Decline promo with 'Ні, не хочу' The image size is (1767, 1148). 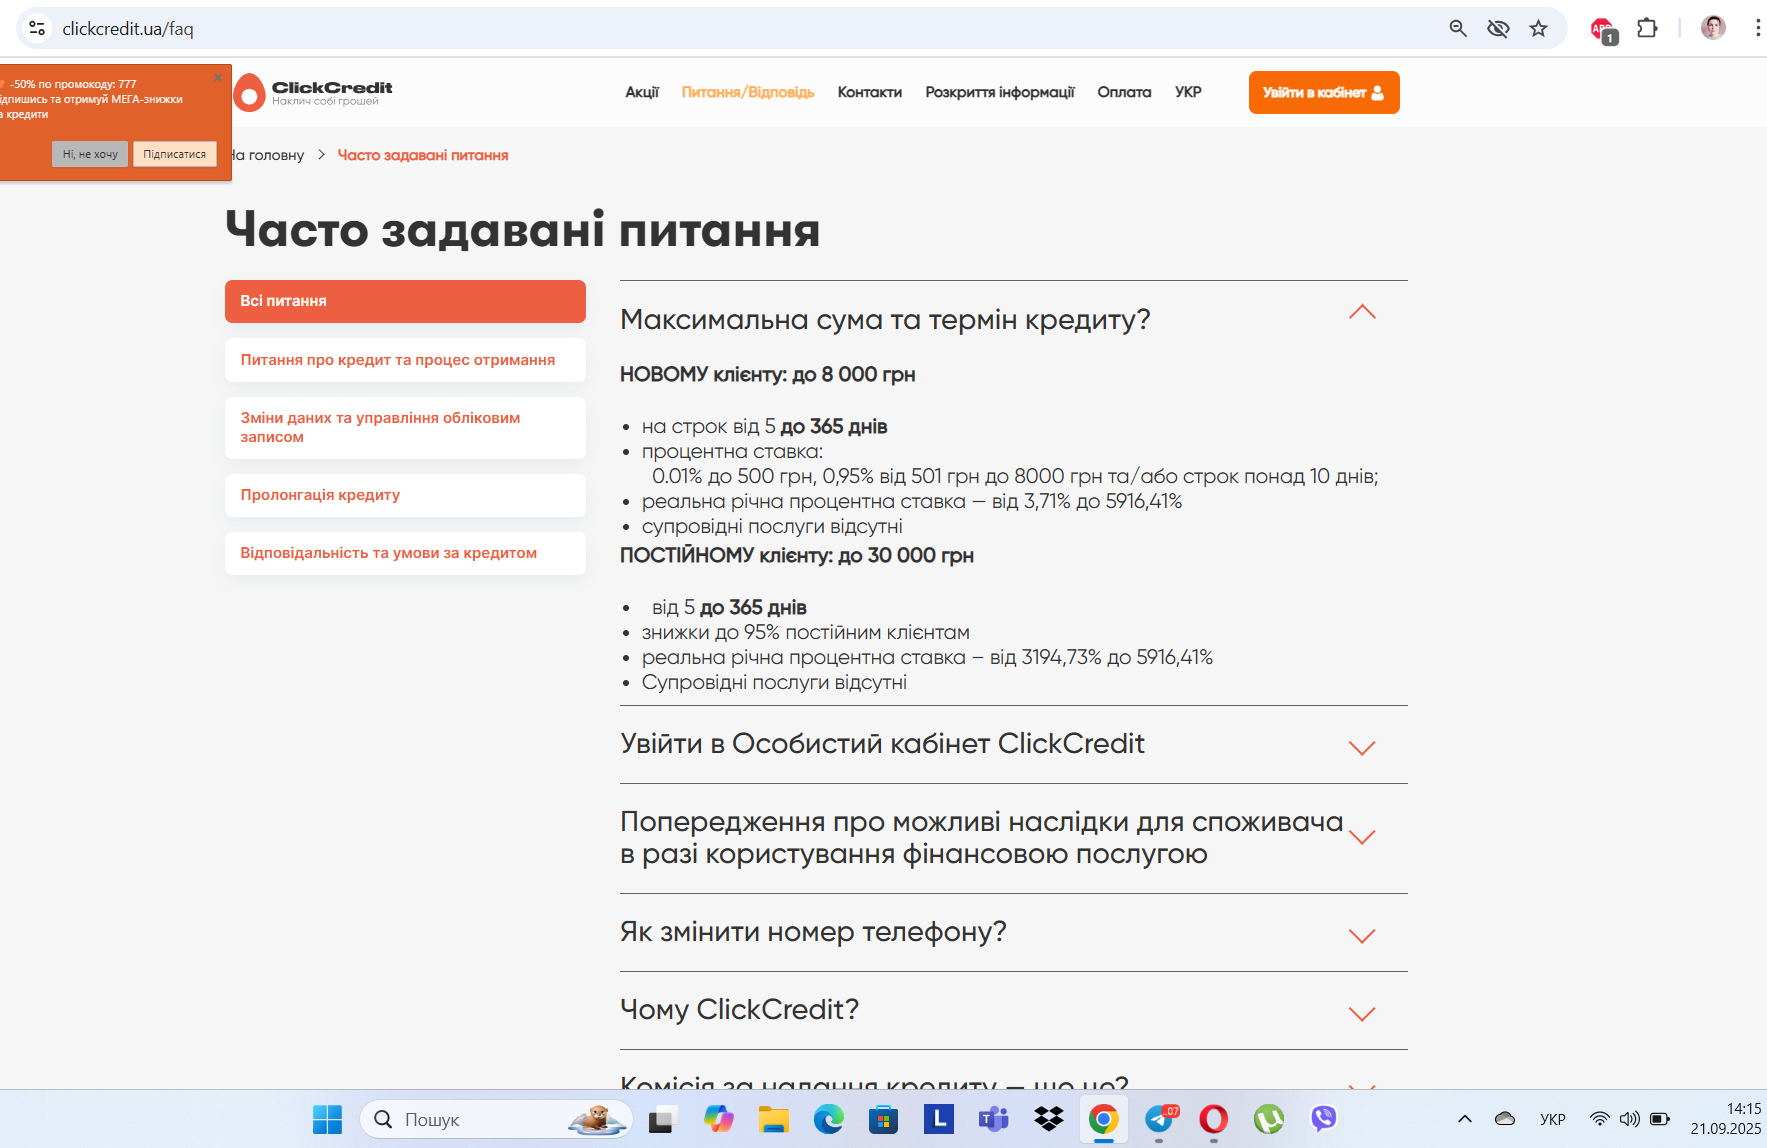tap(90, 154)
